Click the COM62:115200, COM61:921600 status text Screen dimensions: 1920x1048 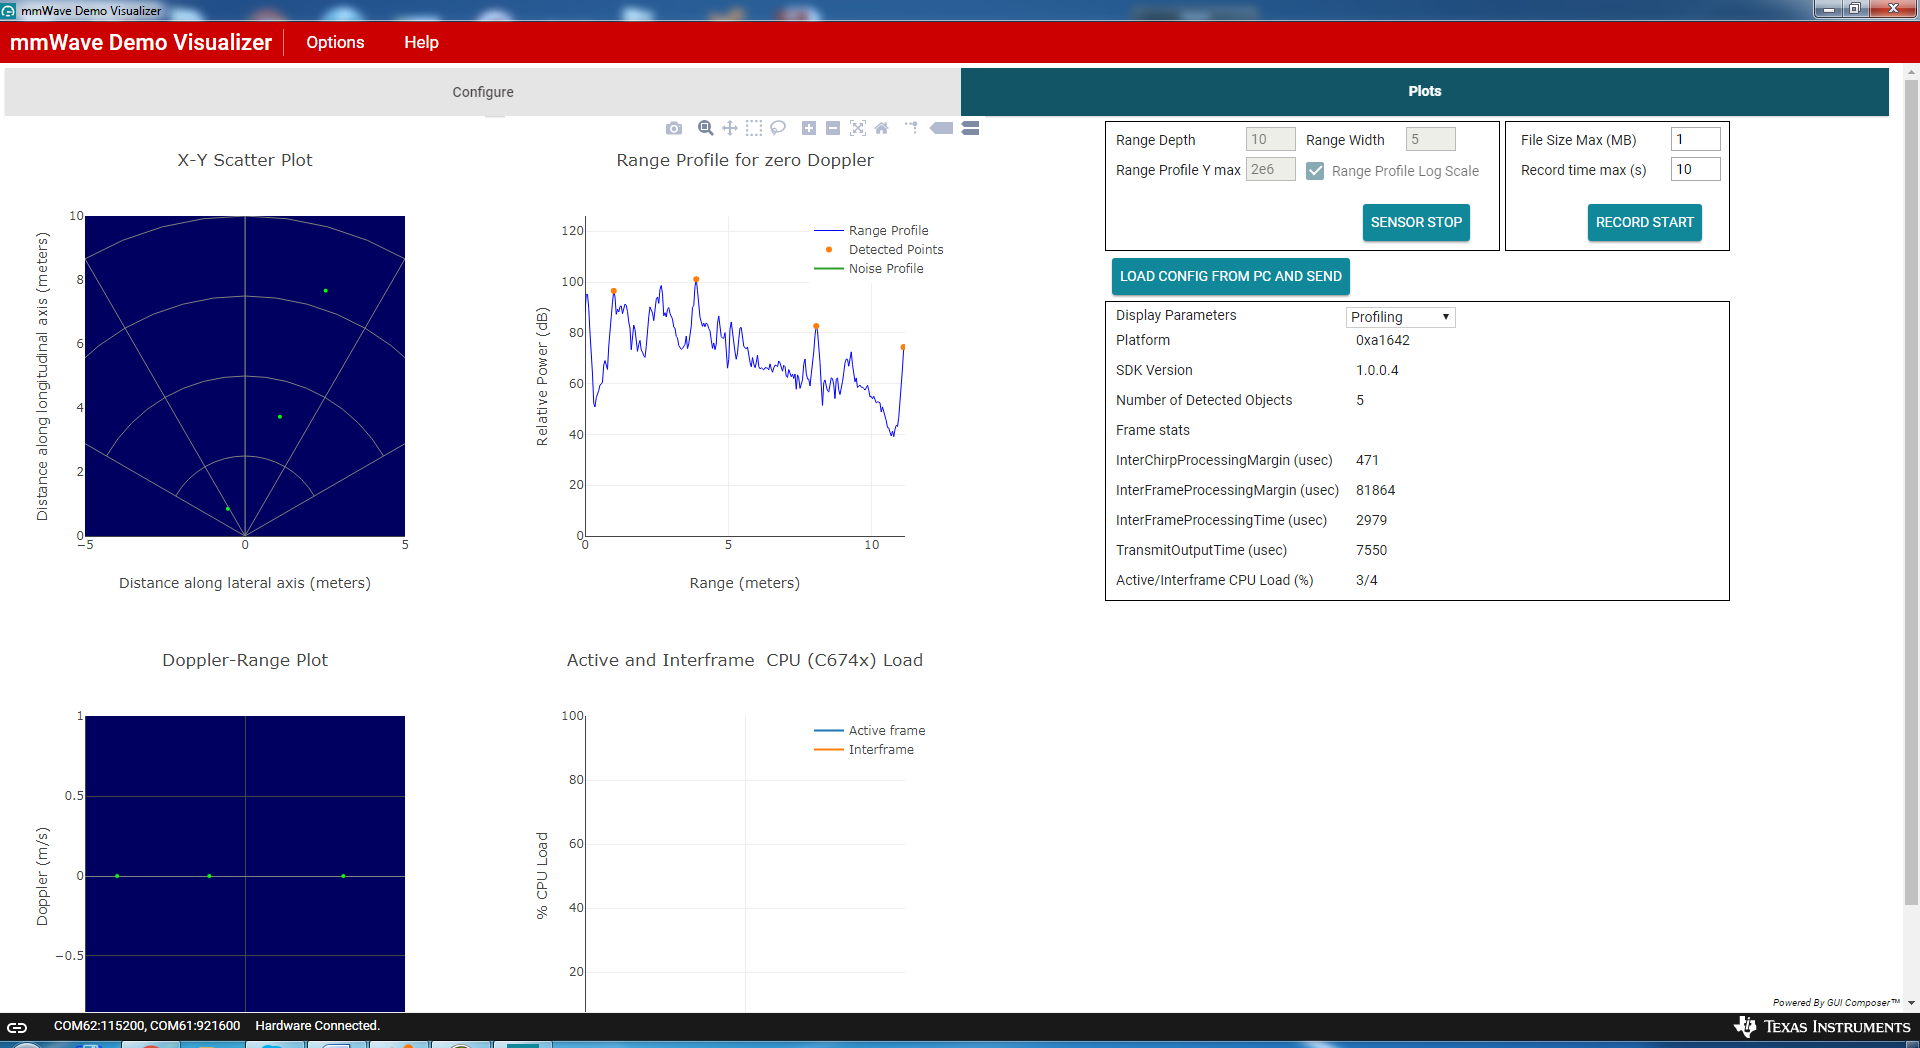147,1026
